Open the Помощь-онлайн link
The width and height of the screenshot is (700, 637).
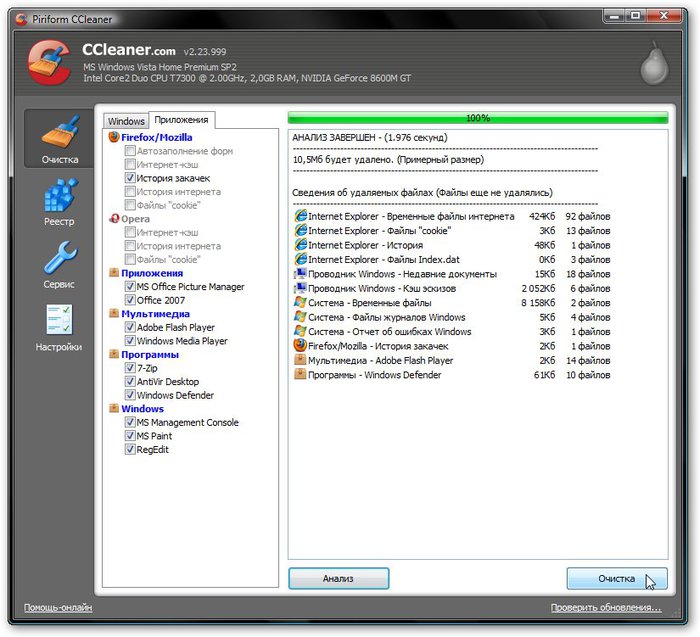click(58, 608)
